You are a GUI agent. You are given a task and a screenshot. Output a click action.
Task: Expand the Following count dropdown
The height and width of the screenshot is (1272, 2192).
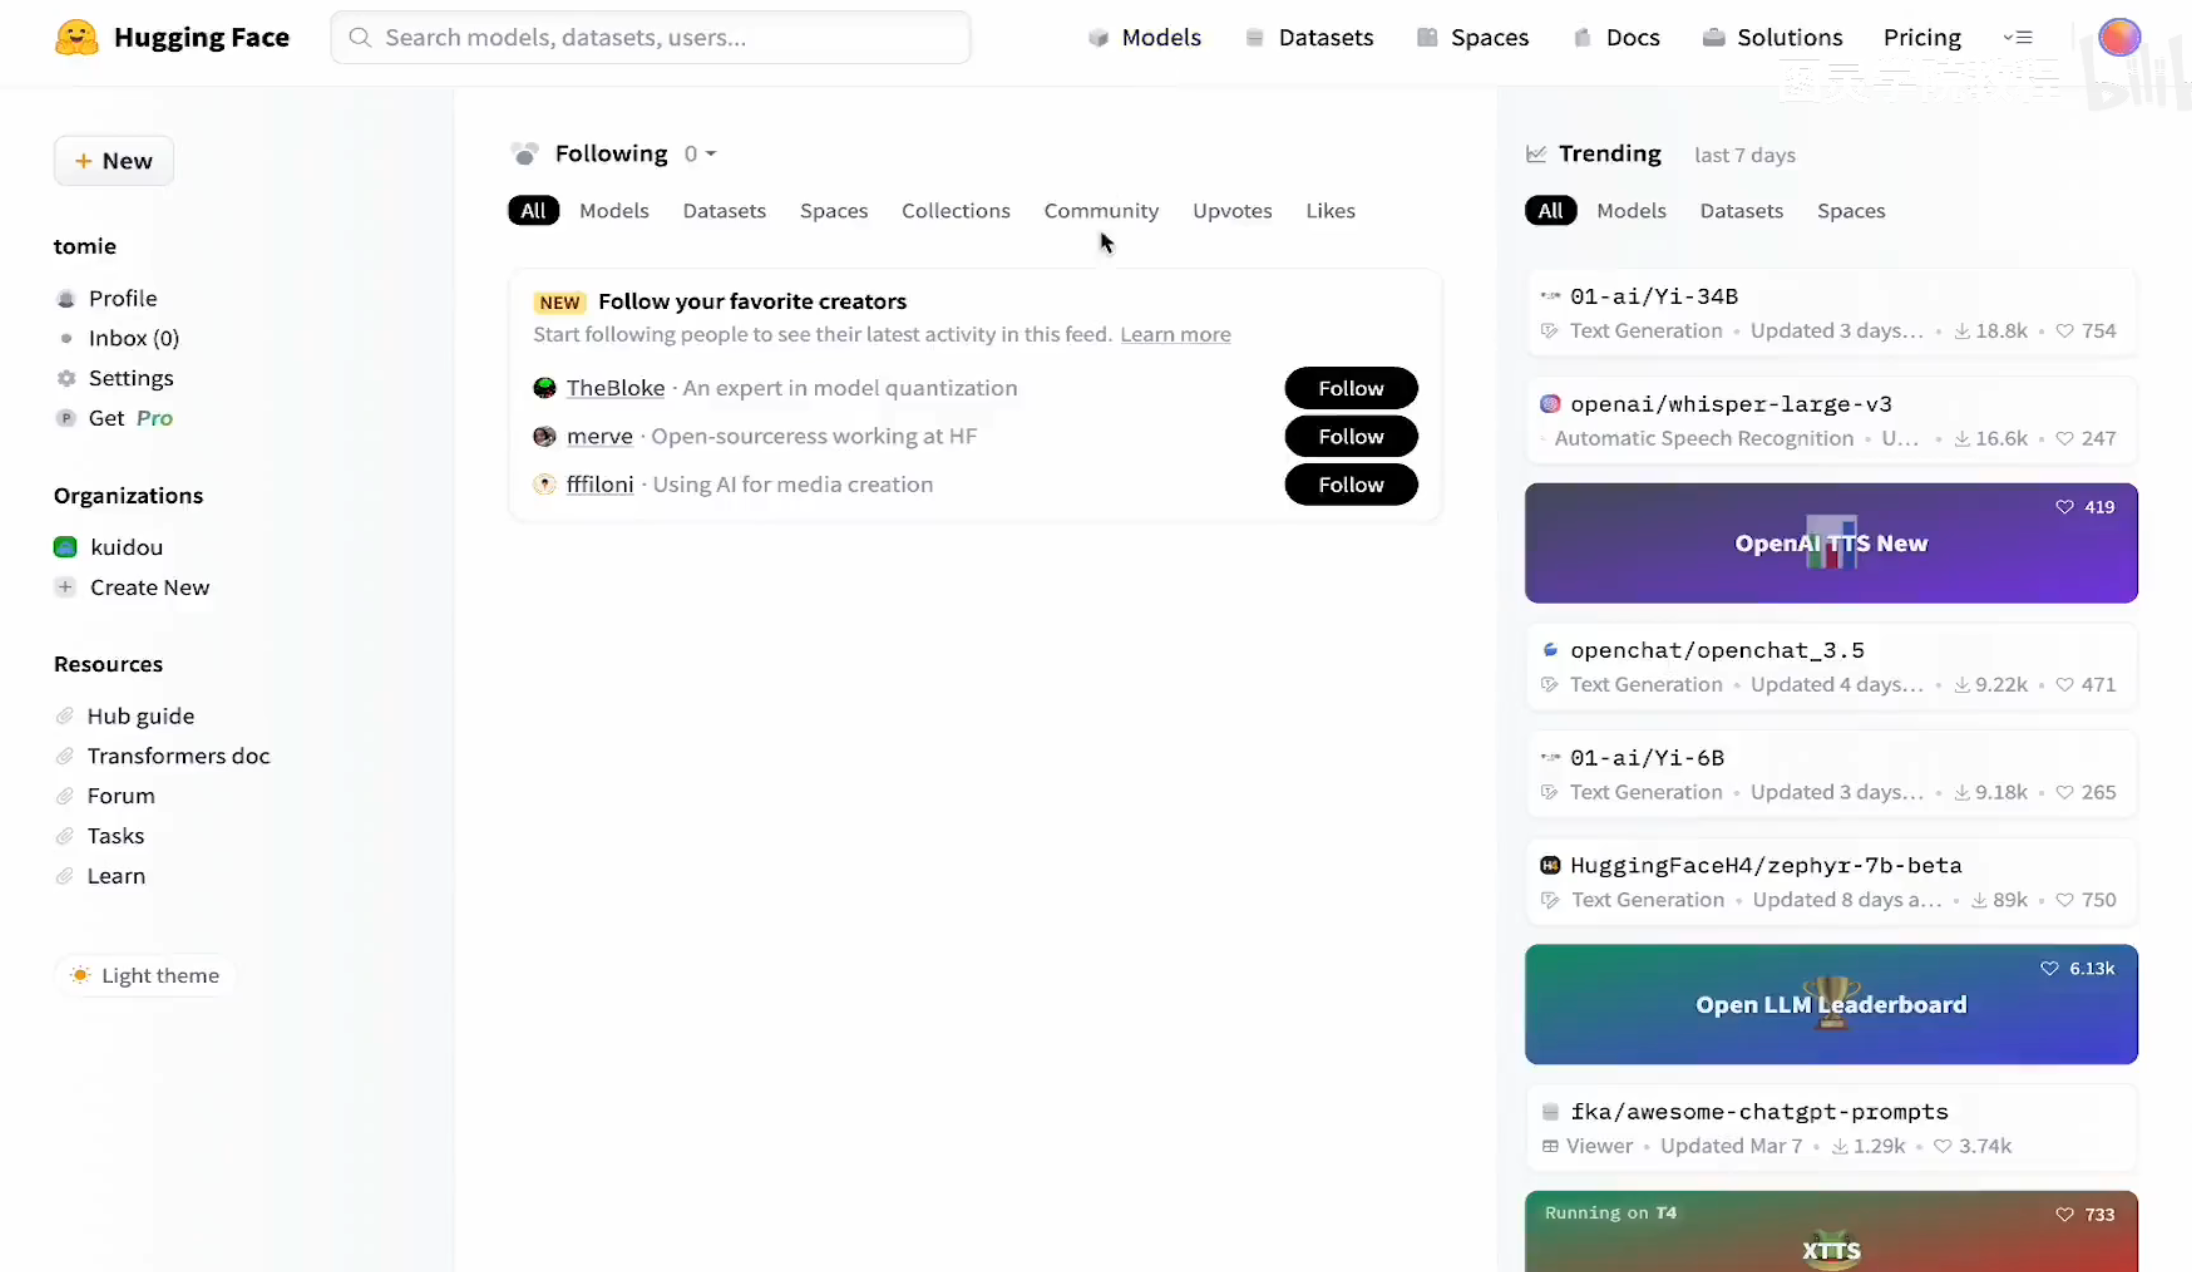[700, 154]
